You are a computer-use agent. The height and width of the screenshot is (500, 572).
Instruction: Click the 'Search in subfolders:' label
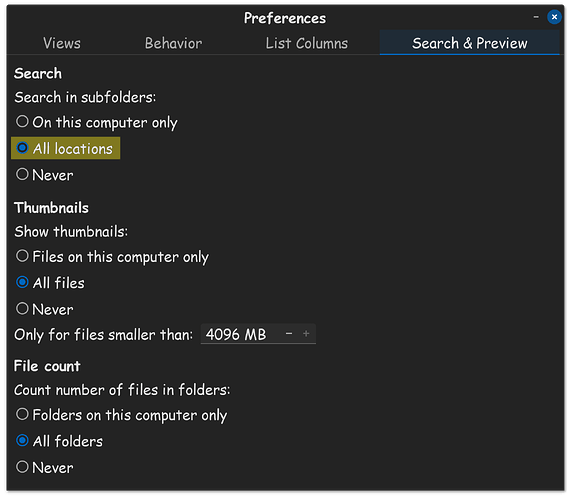tap(85, 97)
